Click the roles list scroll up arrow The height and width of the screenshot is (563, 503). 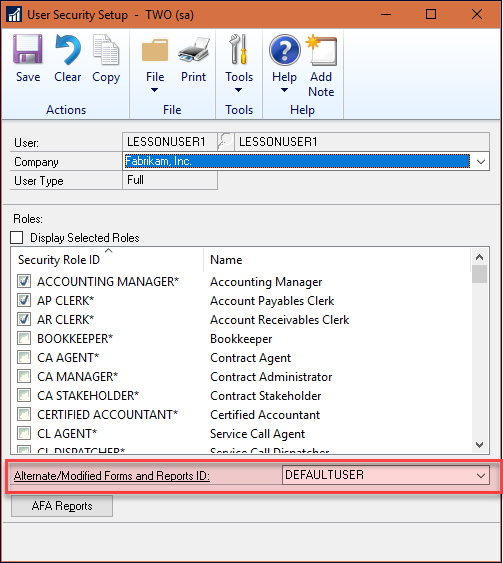coord(479,257)
